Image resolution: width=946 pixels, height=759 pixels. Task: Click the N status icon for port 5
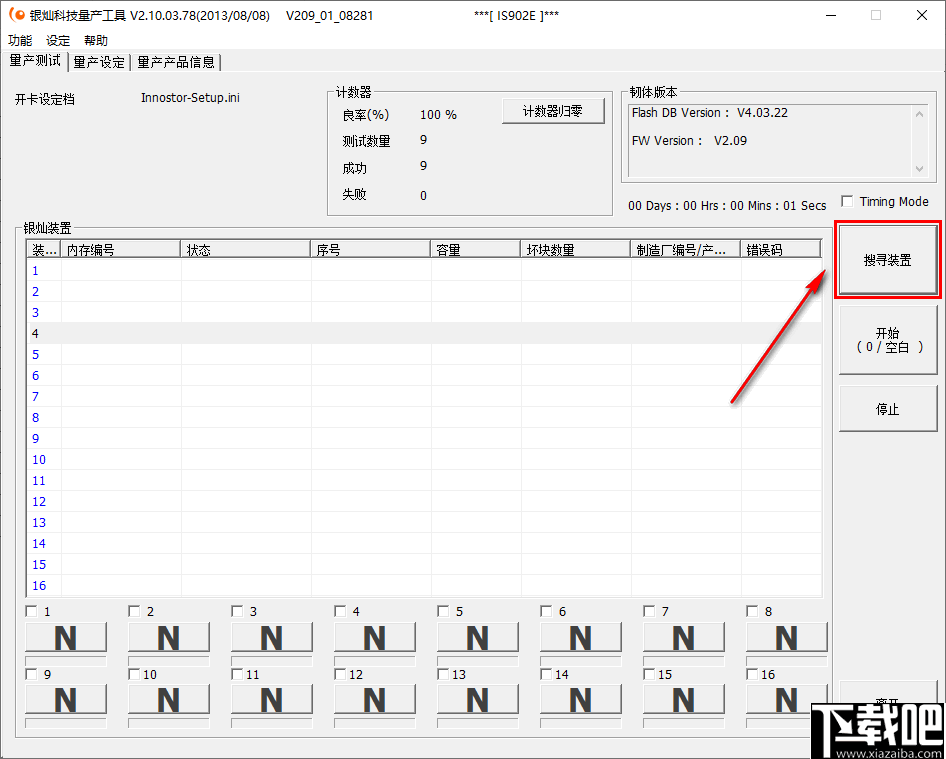477,637
